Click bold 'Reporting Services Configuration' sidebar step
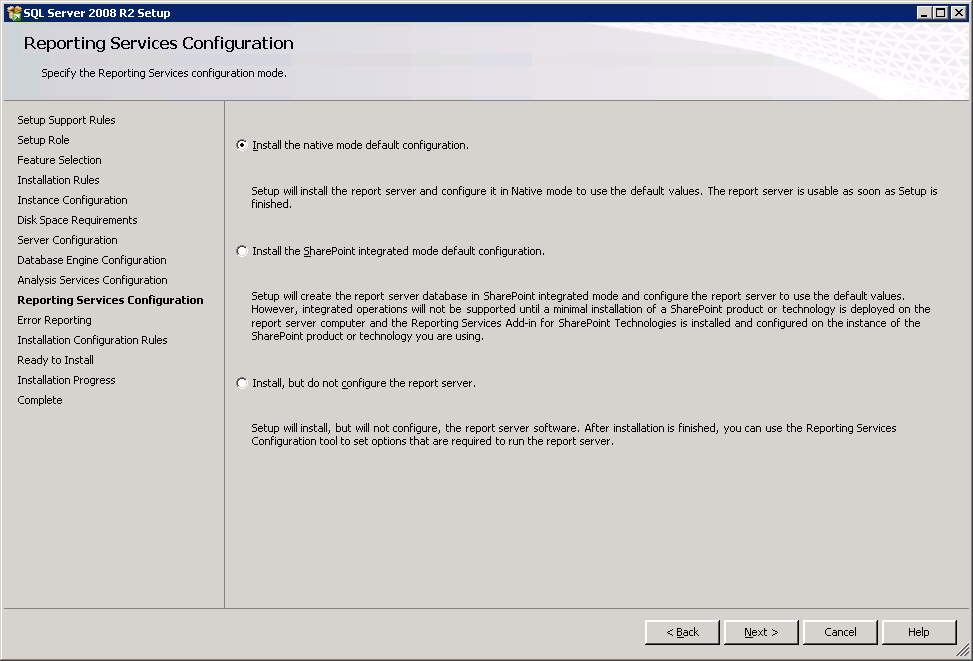 (110, 300)
